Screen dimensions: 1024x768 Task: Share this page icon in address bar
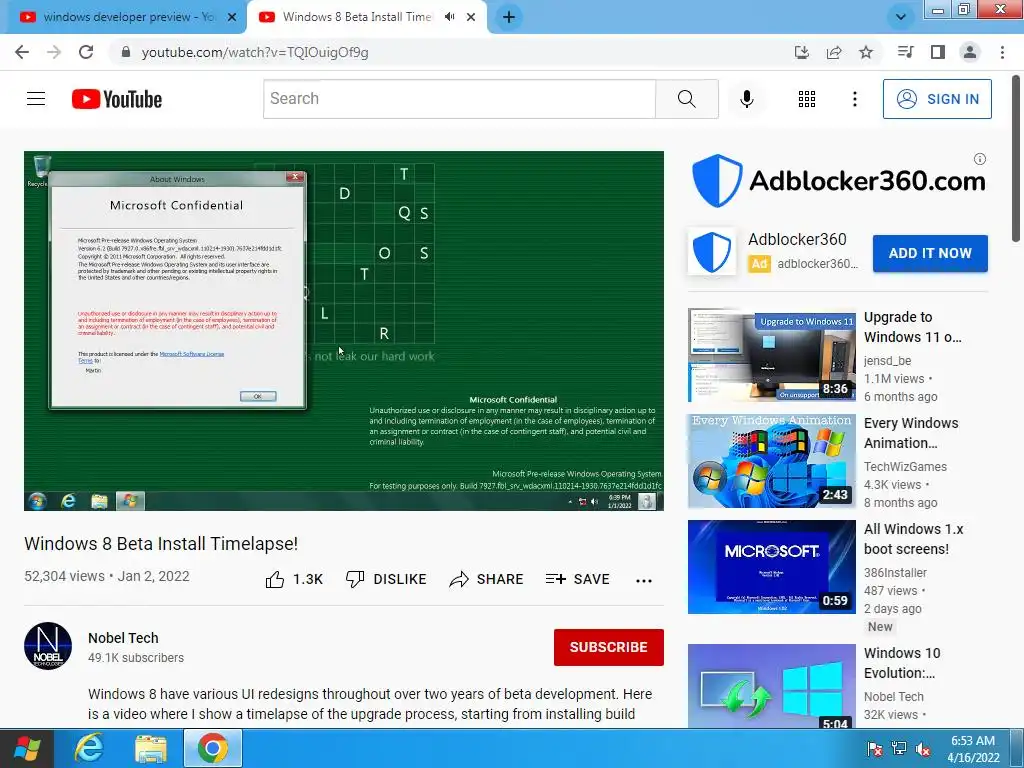click(834, 52)
